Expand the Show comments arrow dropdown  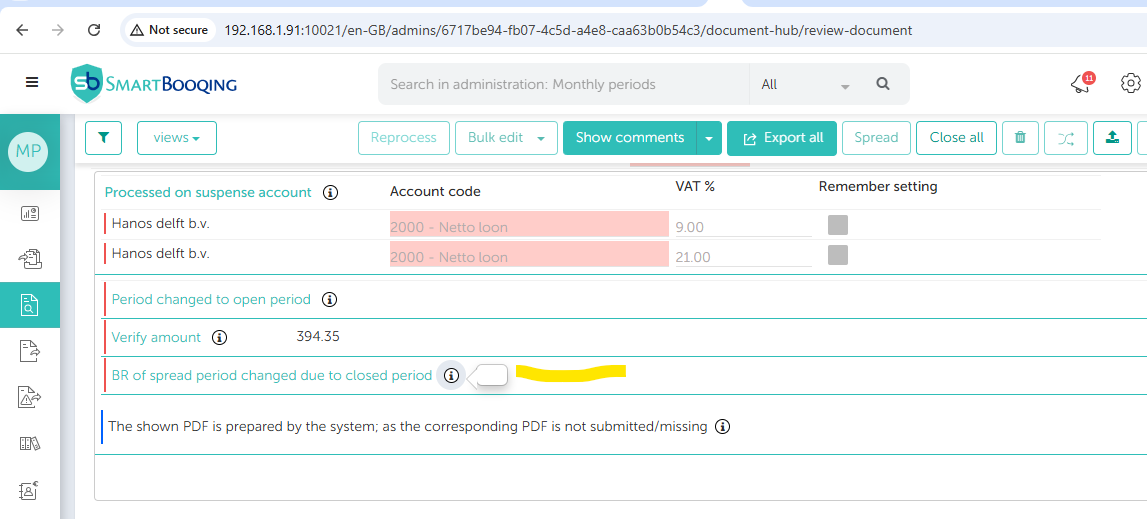[709, 138]
